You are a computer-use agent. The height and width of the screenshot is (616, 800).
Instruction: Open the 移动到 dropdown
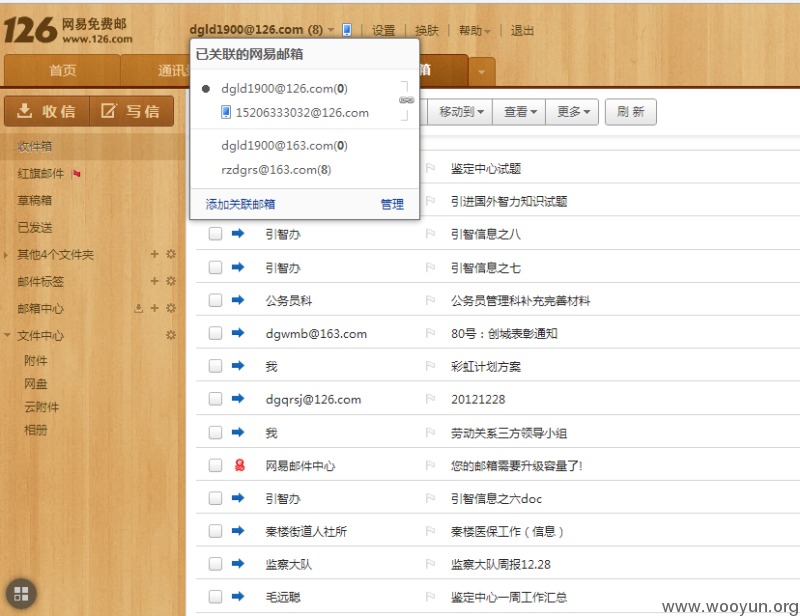(460, 112)
